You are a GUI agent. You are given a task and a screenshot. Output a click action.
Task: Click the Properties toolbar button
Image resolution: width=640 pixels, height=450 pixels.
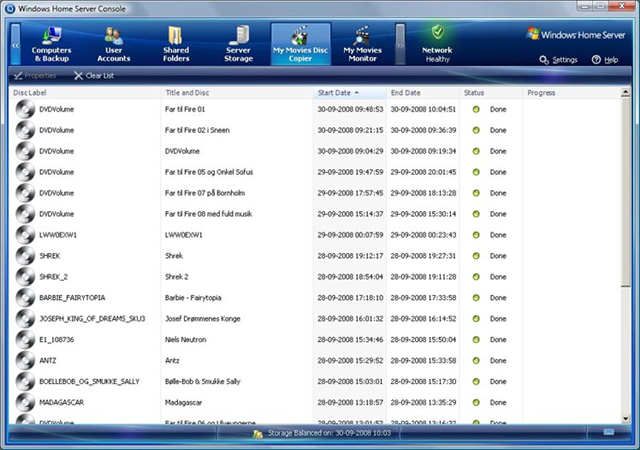pyautogui.click(x=35, y=76)
